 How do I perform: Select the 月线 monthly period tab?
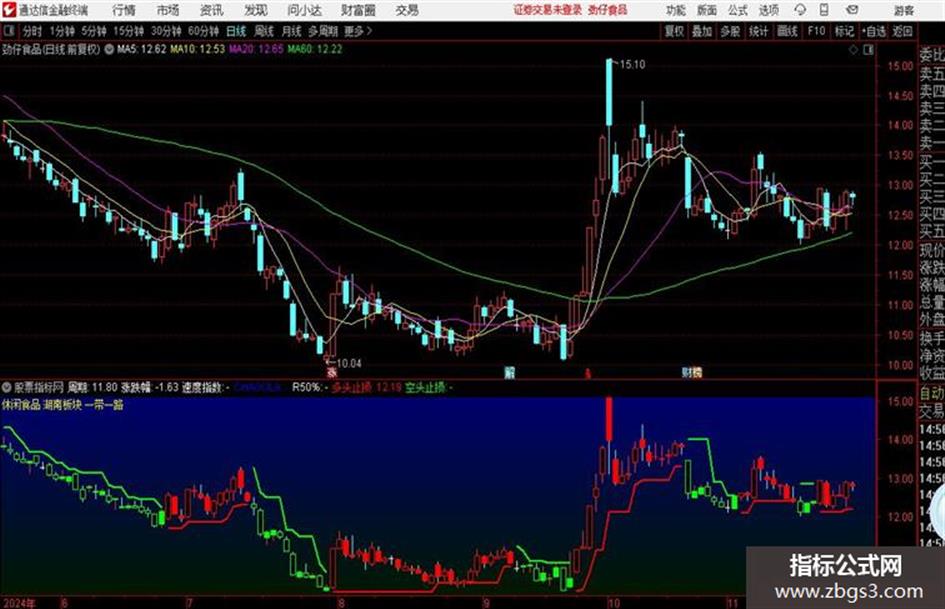[x=292, y=31]
